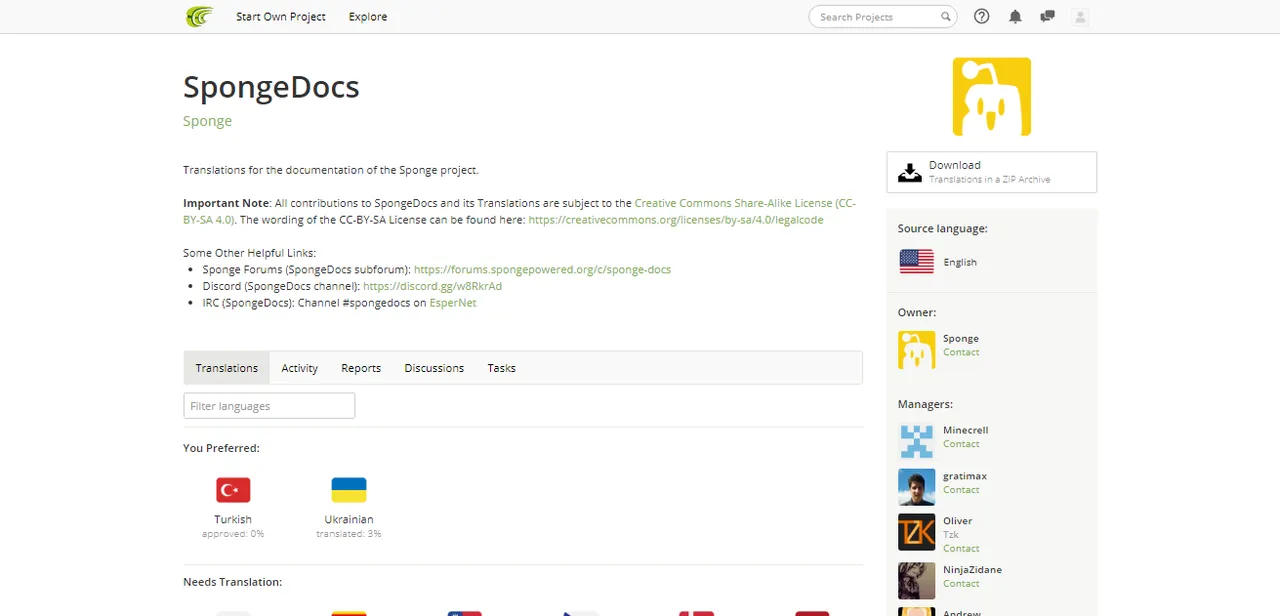Open the help question mark icon
The height and width of the screenshot is (616, 1280).
pyautogui.click(x=982, y=16)
